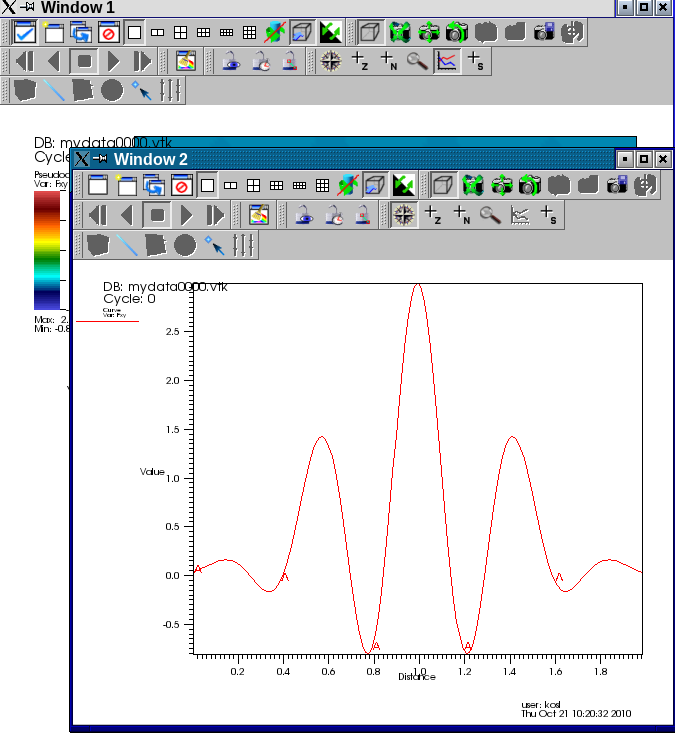
Task: Click the Pseudocolor legend color bar
Action: pyautogui.click(x=46, y=250)
